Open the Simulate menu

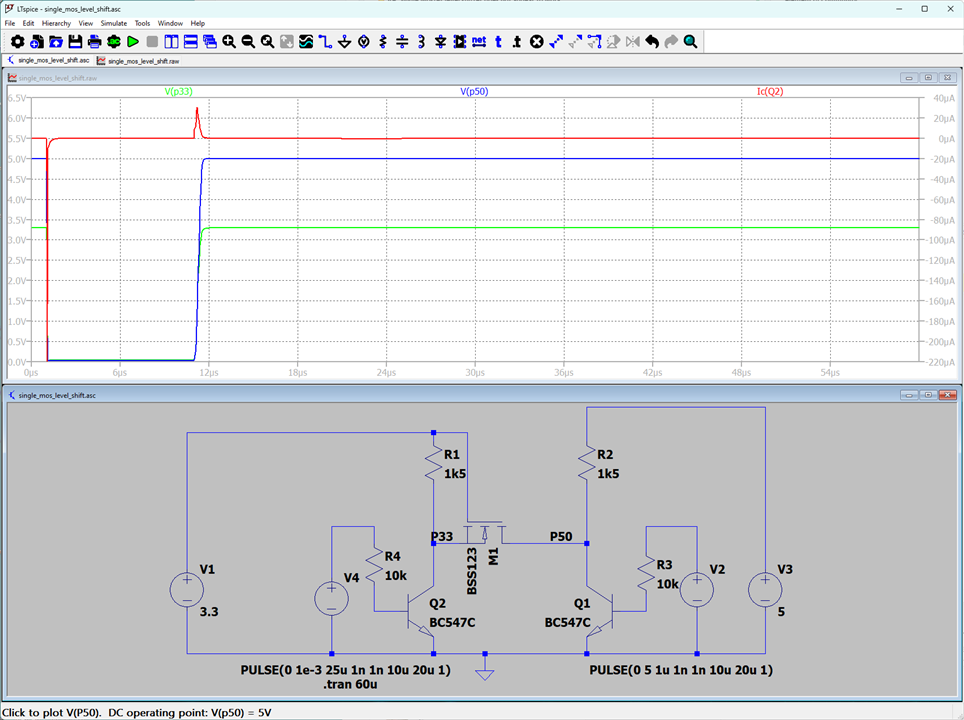point(113,23)
